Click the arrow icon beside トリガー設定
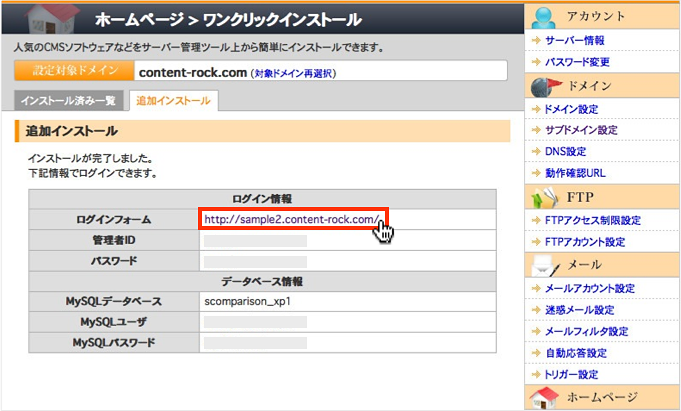681x411 pixels. (x=536, y=374)
